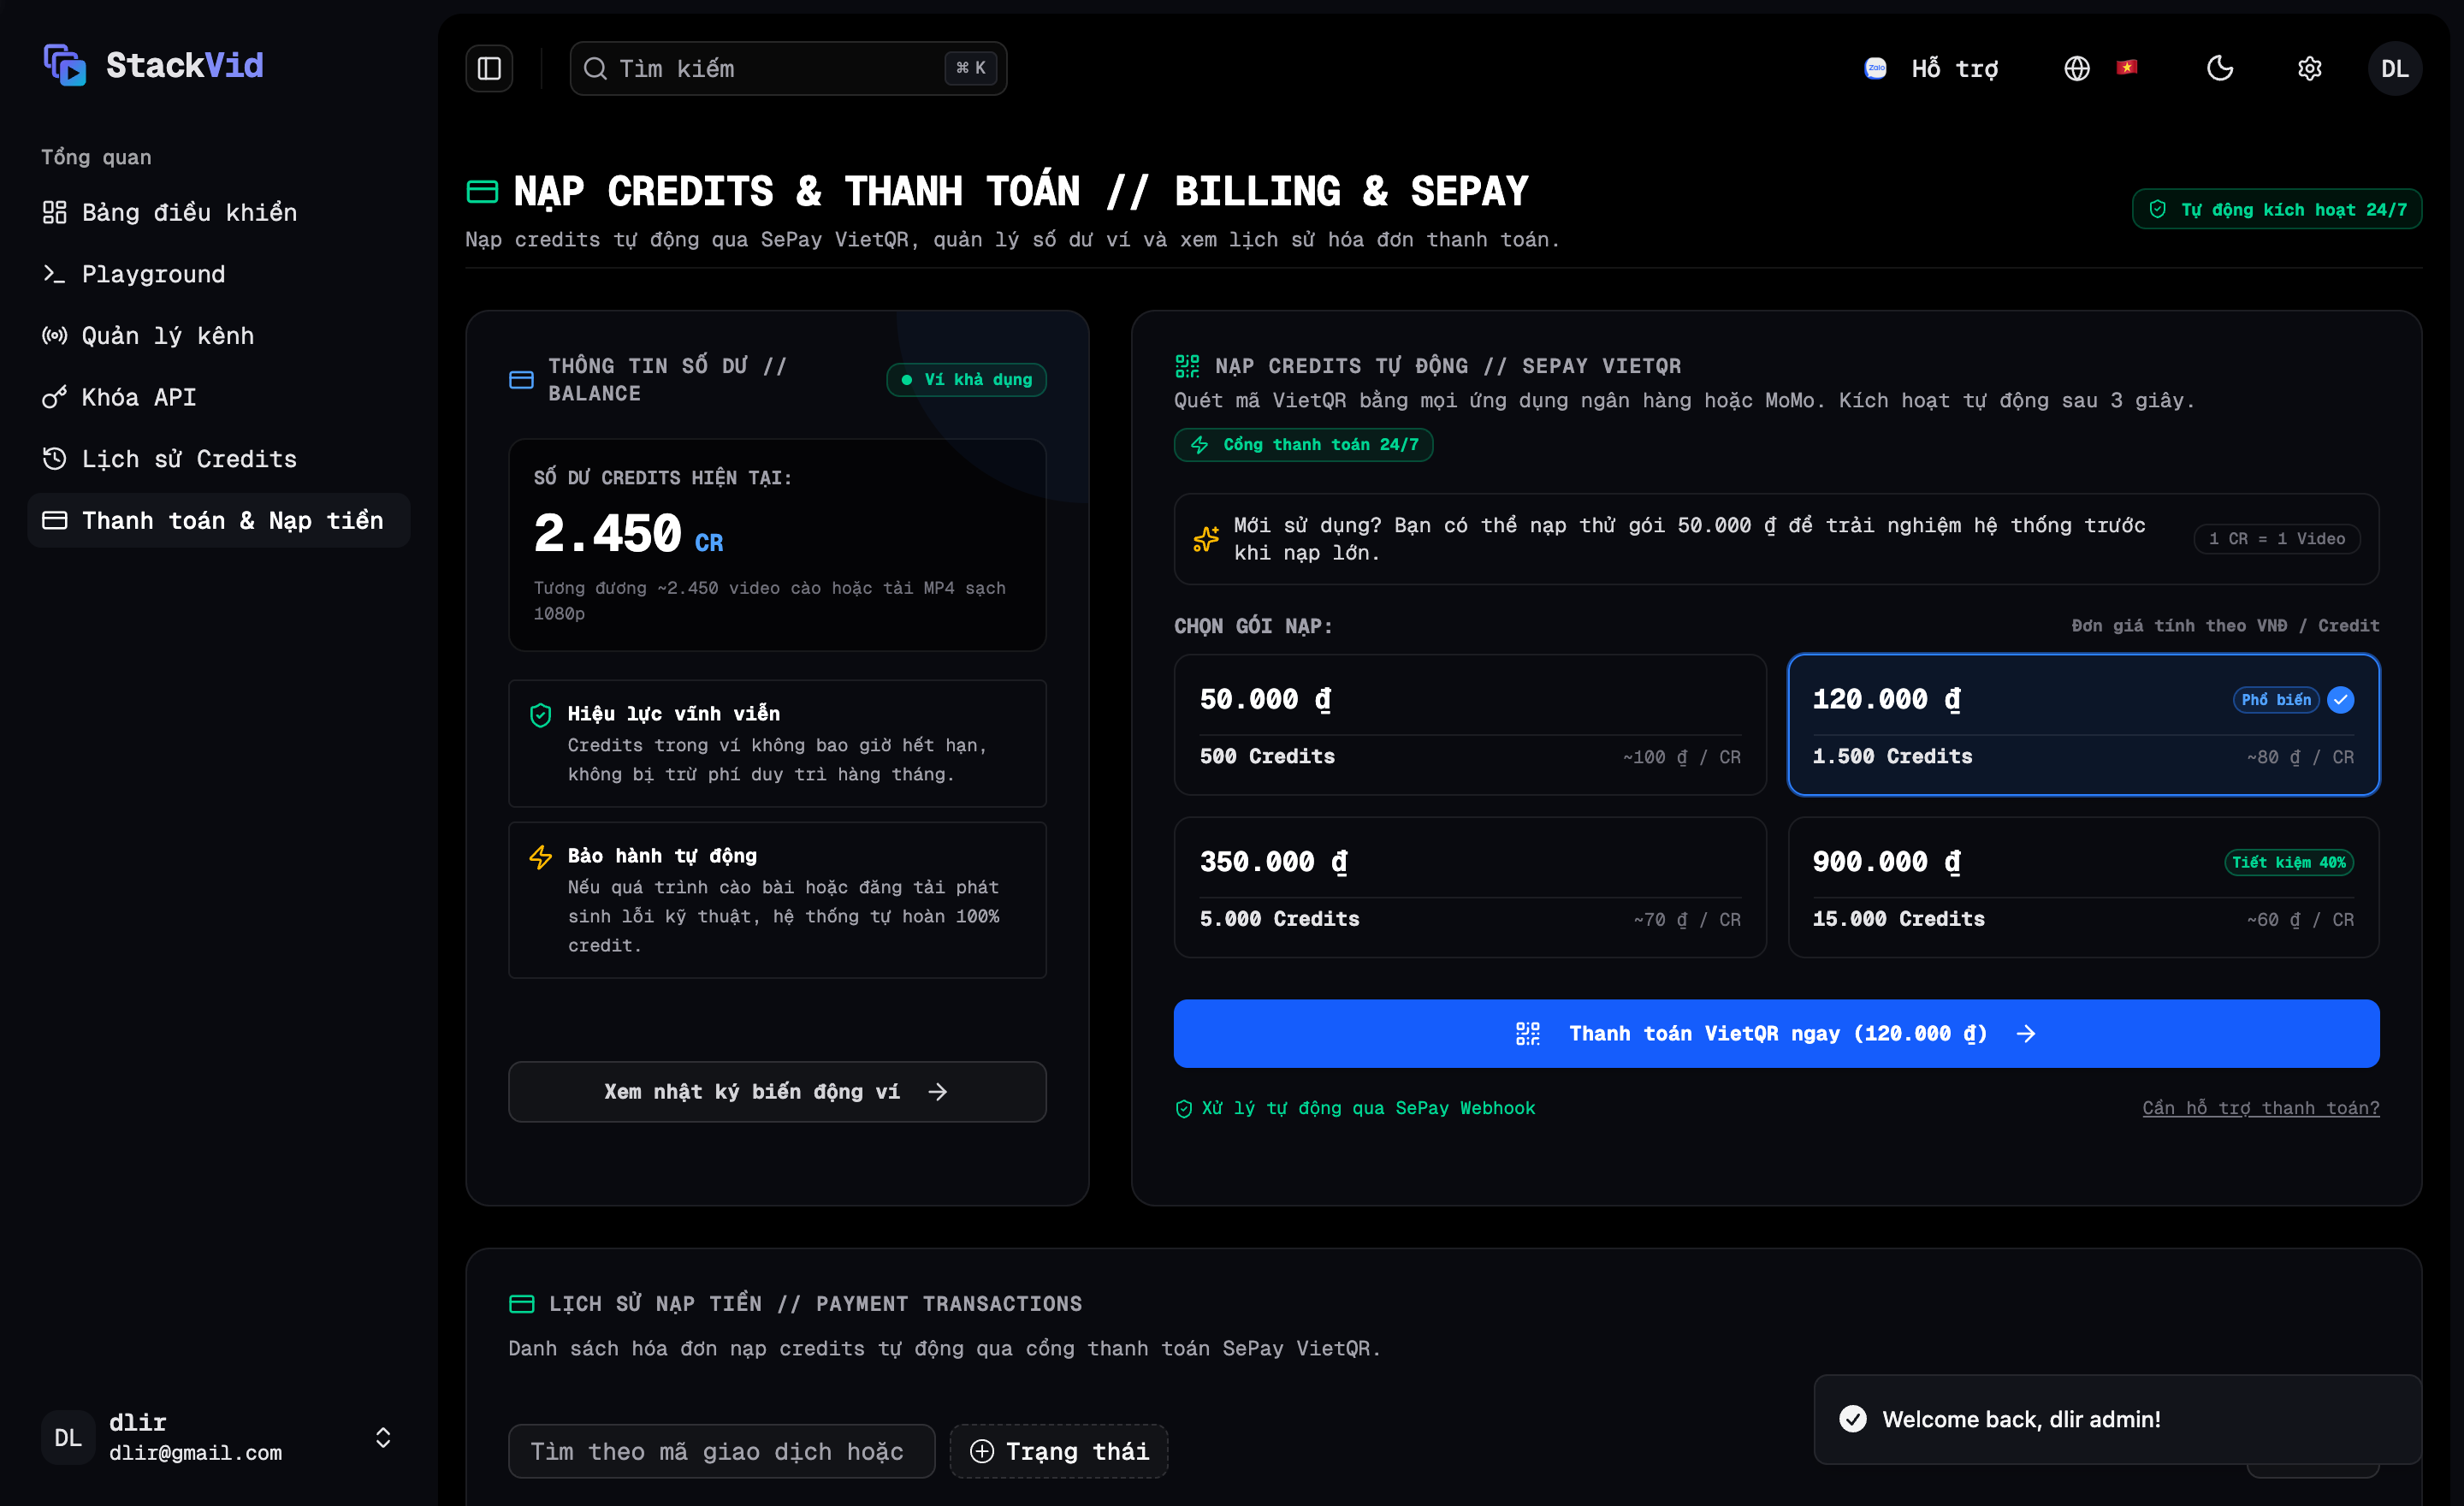The image size is (2464, 1506).
Task: Choose the 900.000 đ package option
Action: coord(2083,888)
